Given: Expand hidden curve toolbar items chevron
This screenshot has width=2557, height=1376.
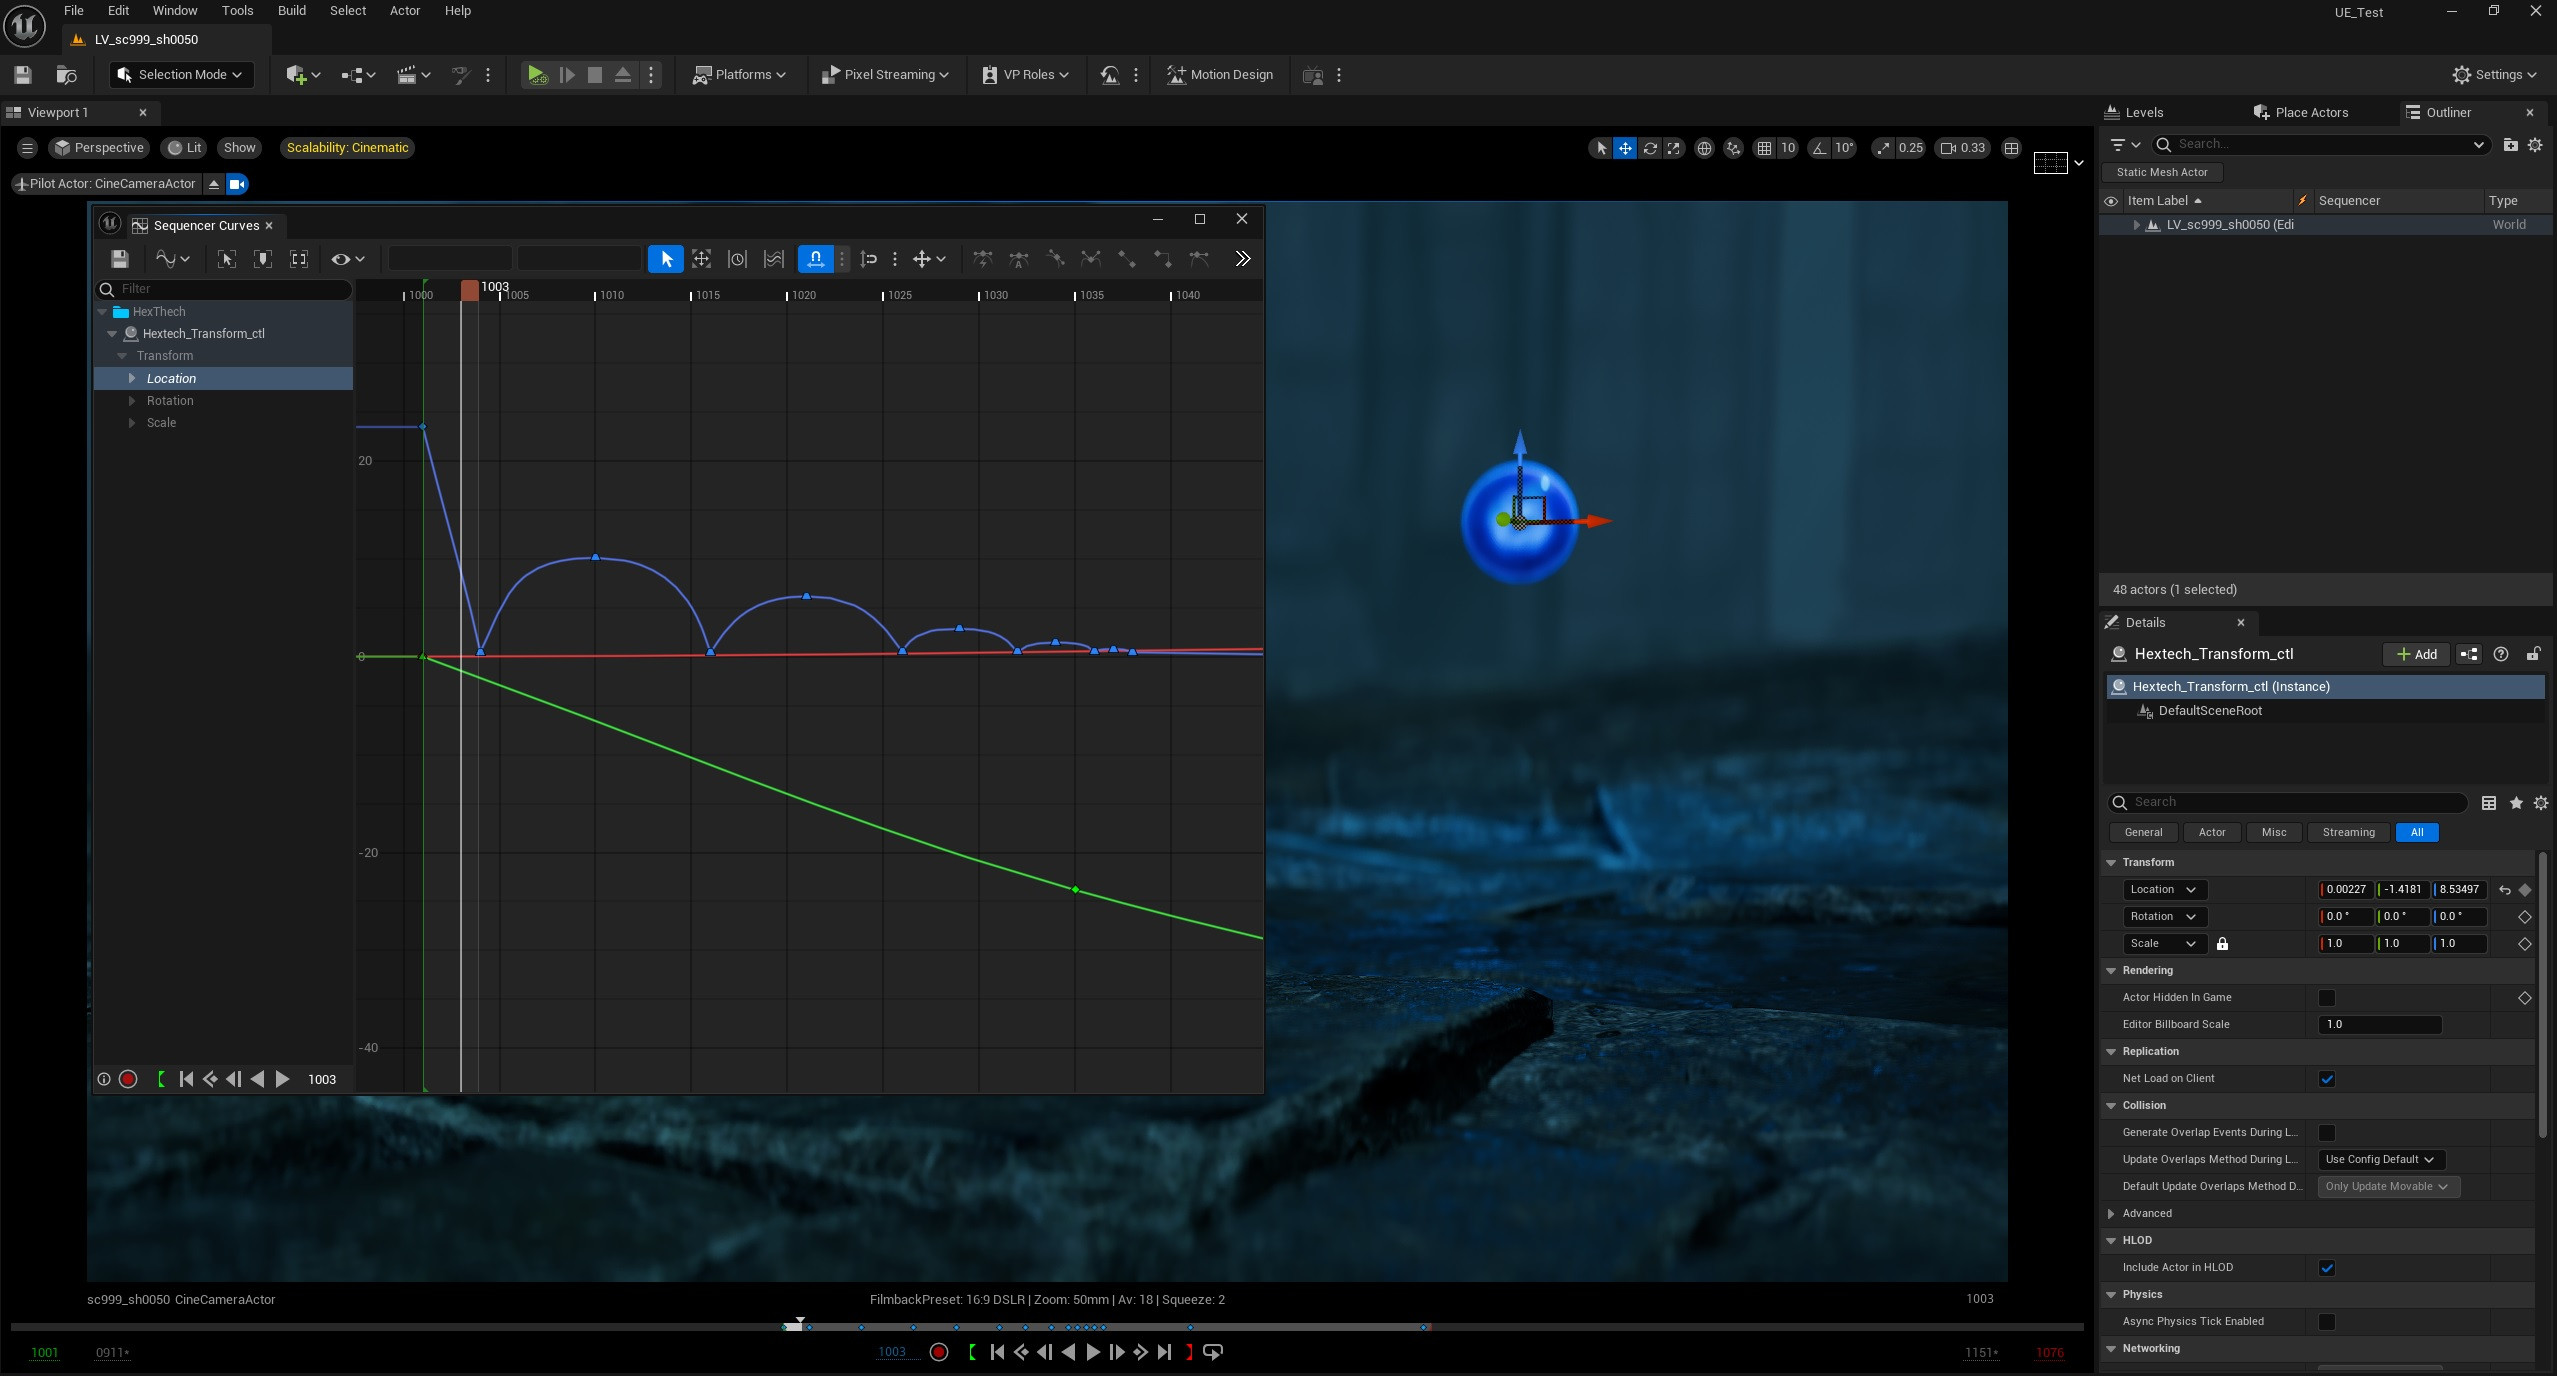Looking at the screenshot, I should [x=1242, y=259].
